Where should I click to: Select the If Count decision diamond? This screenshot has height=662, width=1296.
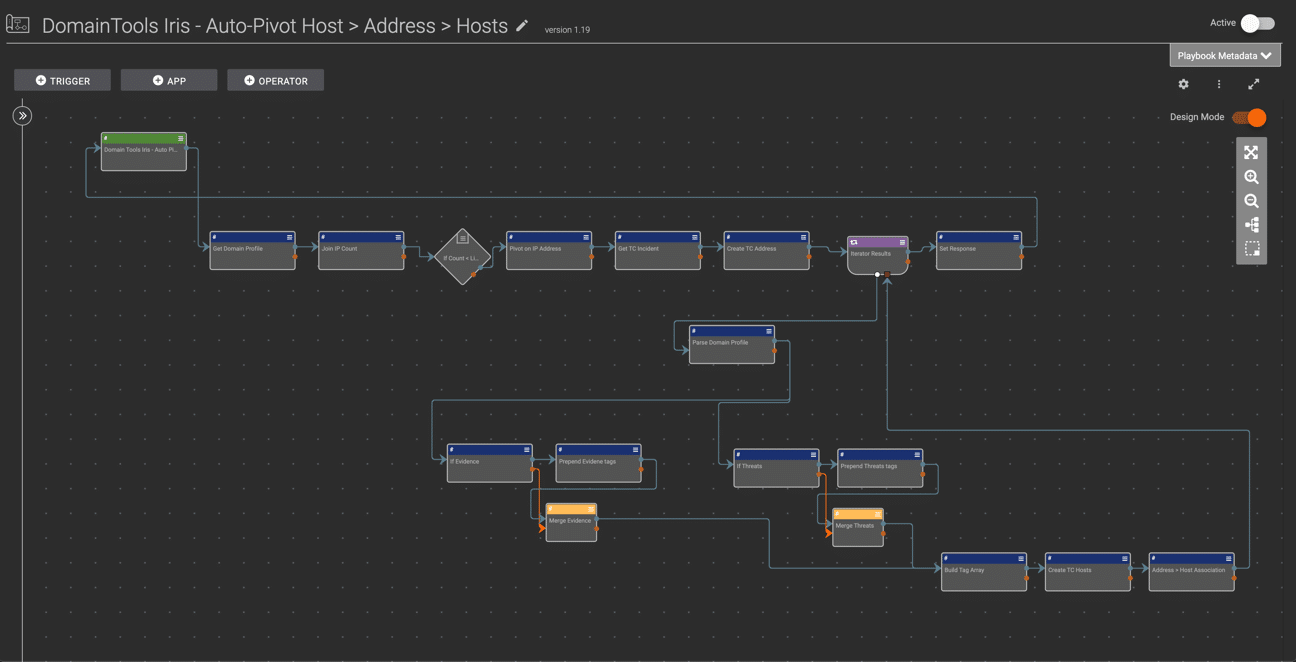(461, 257)
